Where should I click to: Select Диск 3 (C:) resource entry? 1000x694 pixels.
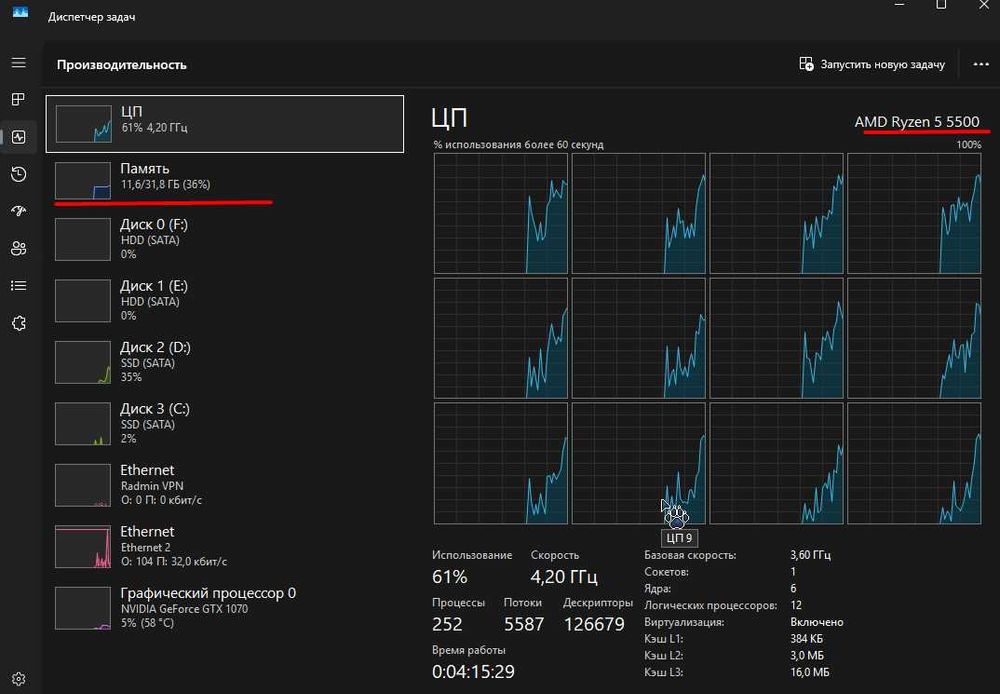tap(224, 423)
